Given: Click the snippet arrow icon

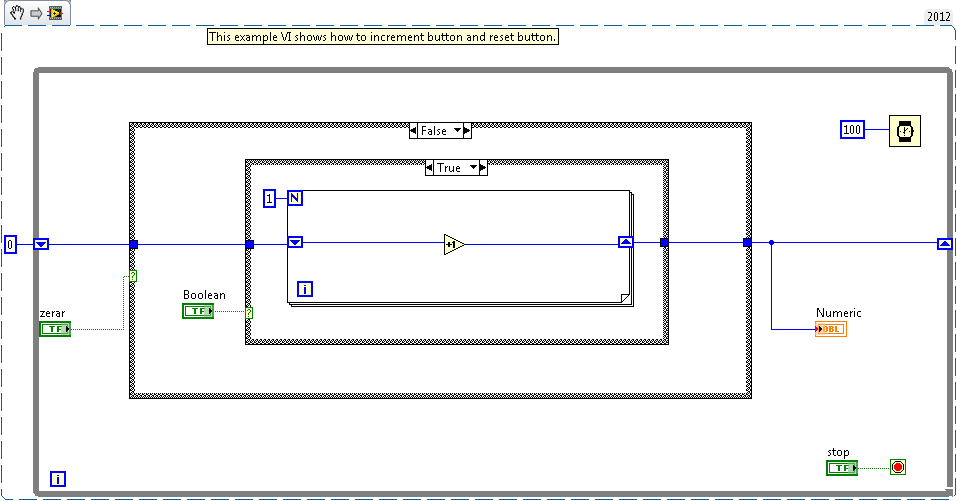Looking at the screenshot, I should tap(35, 13).
